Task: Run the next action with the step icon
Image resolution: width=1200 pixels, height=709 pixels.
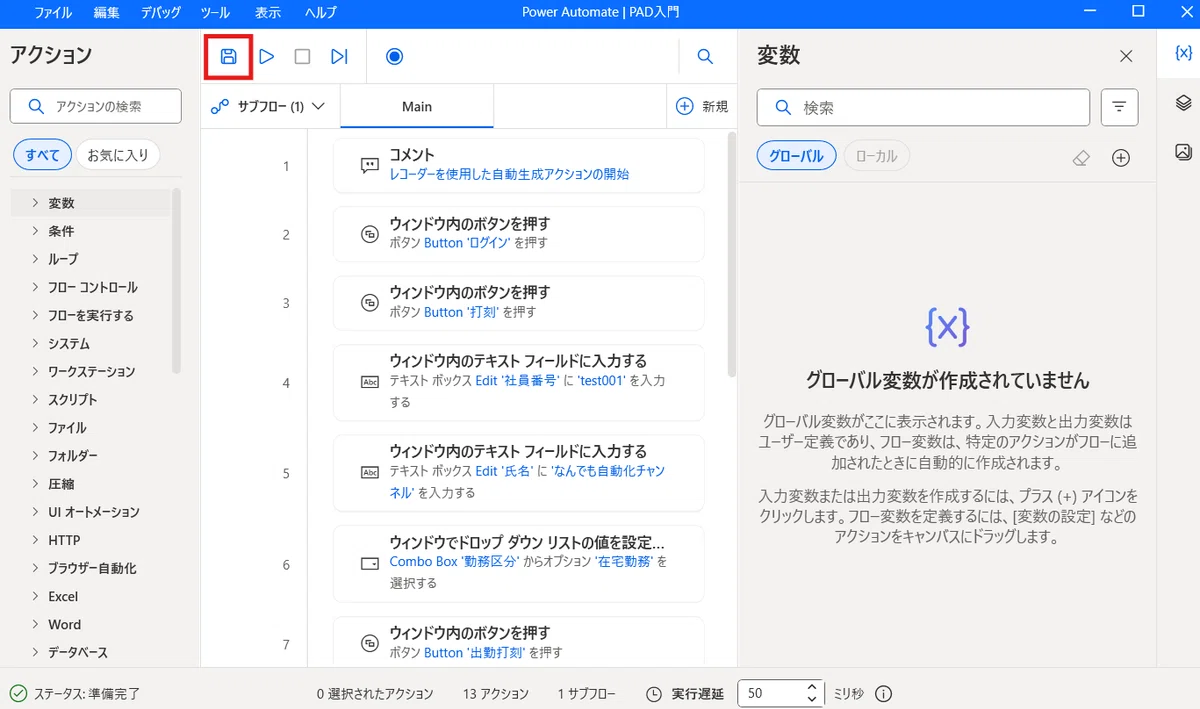Action: tap(340, 56)
